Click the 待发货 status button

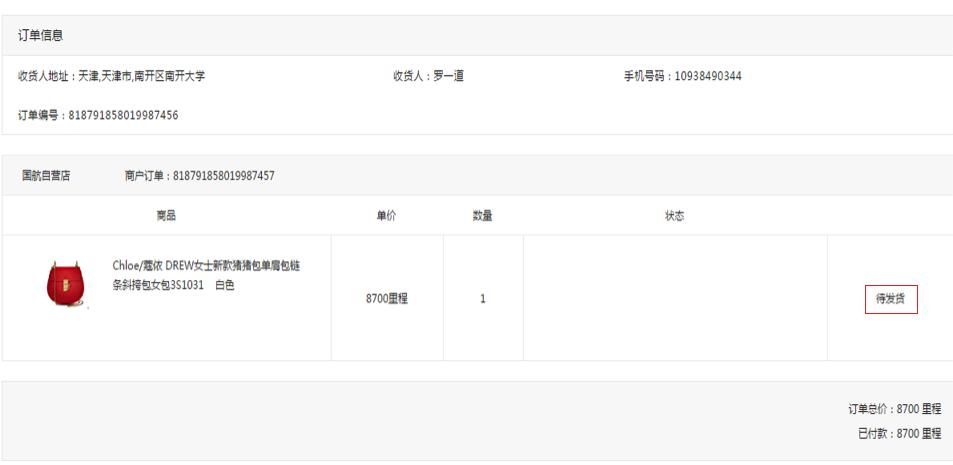tap(891, 299)
